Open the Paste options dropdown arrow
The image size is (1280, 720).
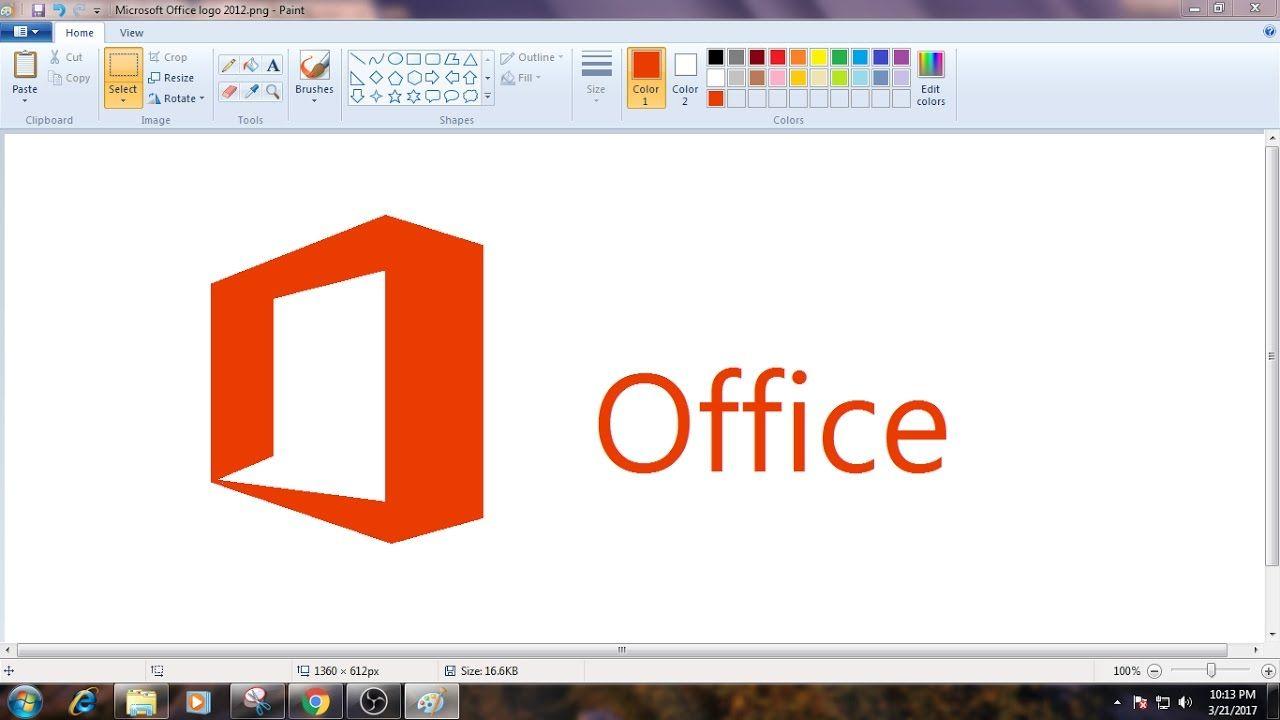tap(25, 99)
